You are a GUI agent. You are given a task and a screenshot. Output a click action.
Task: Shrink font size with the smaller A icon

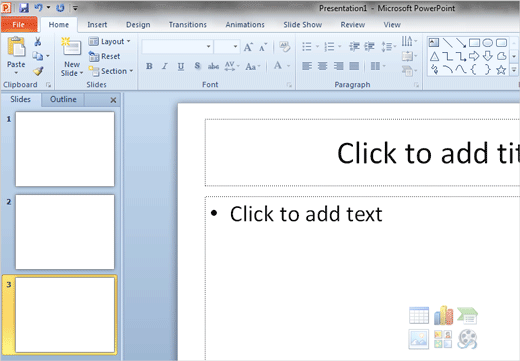pos(263,47)
